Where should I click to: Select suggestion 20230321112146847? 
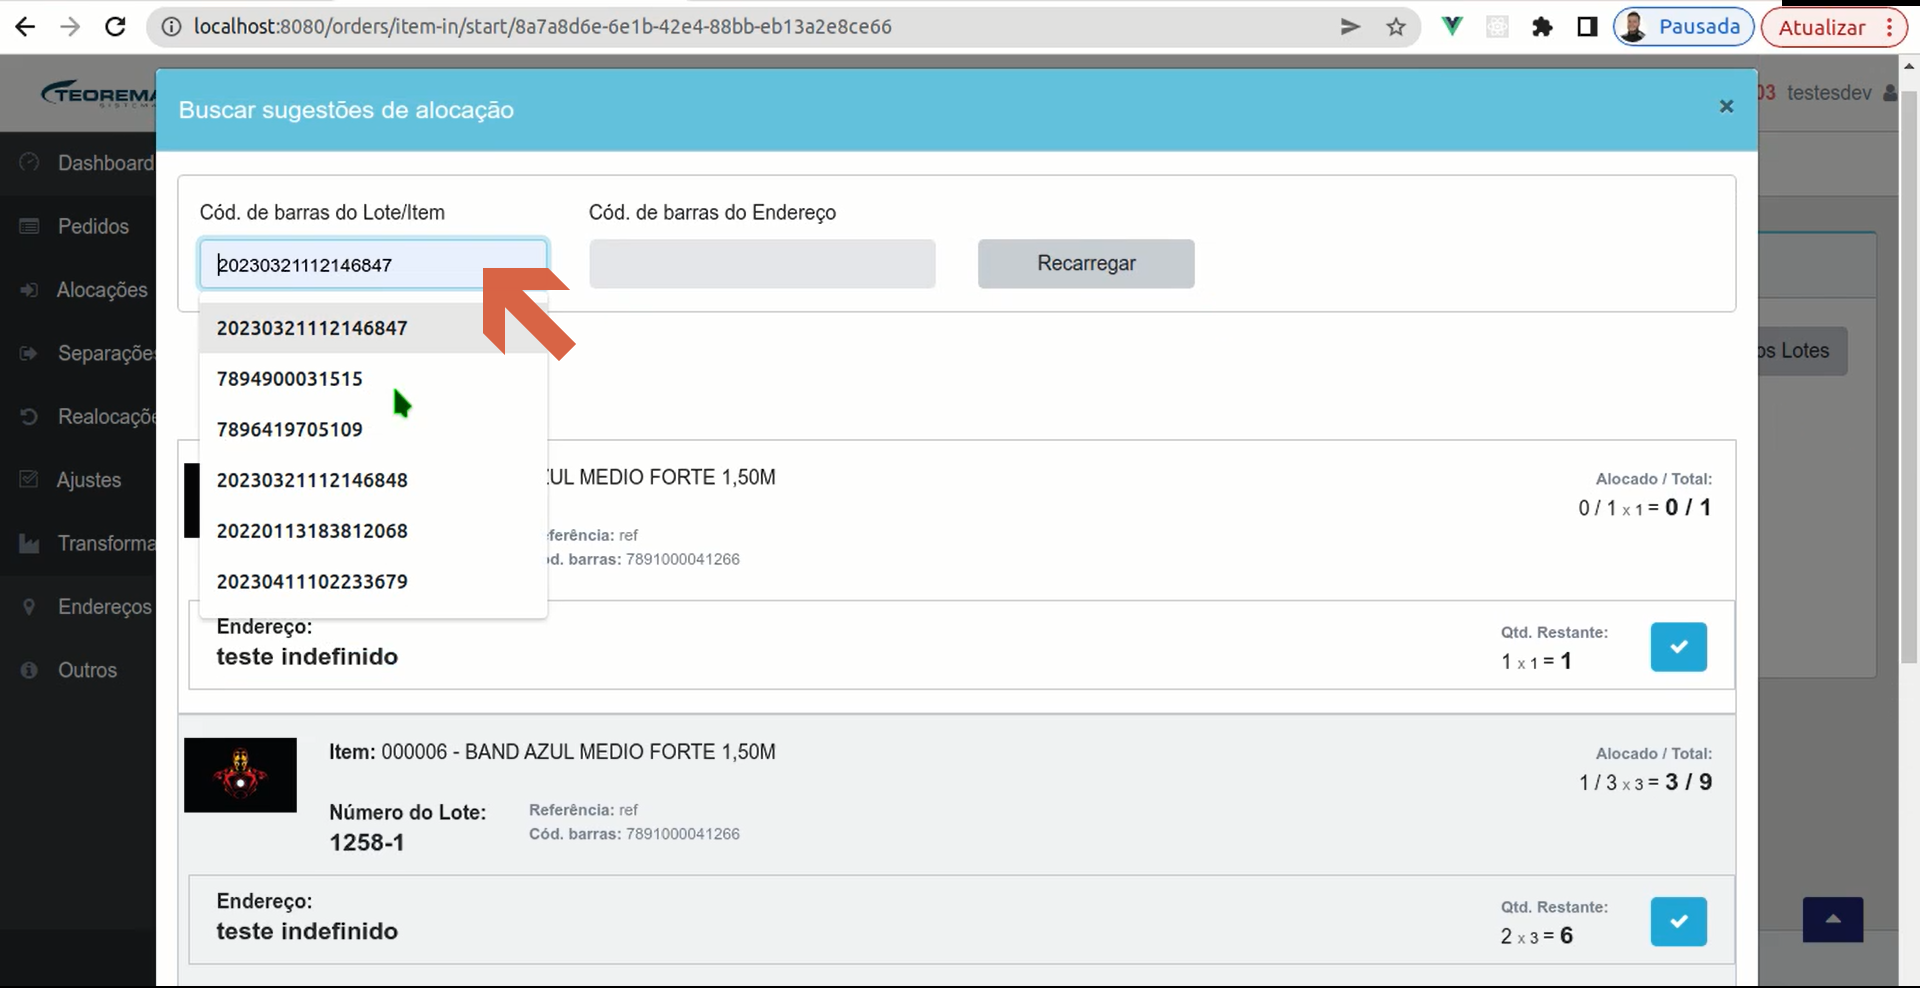[373, 328]
